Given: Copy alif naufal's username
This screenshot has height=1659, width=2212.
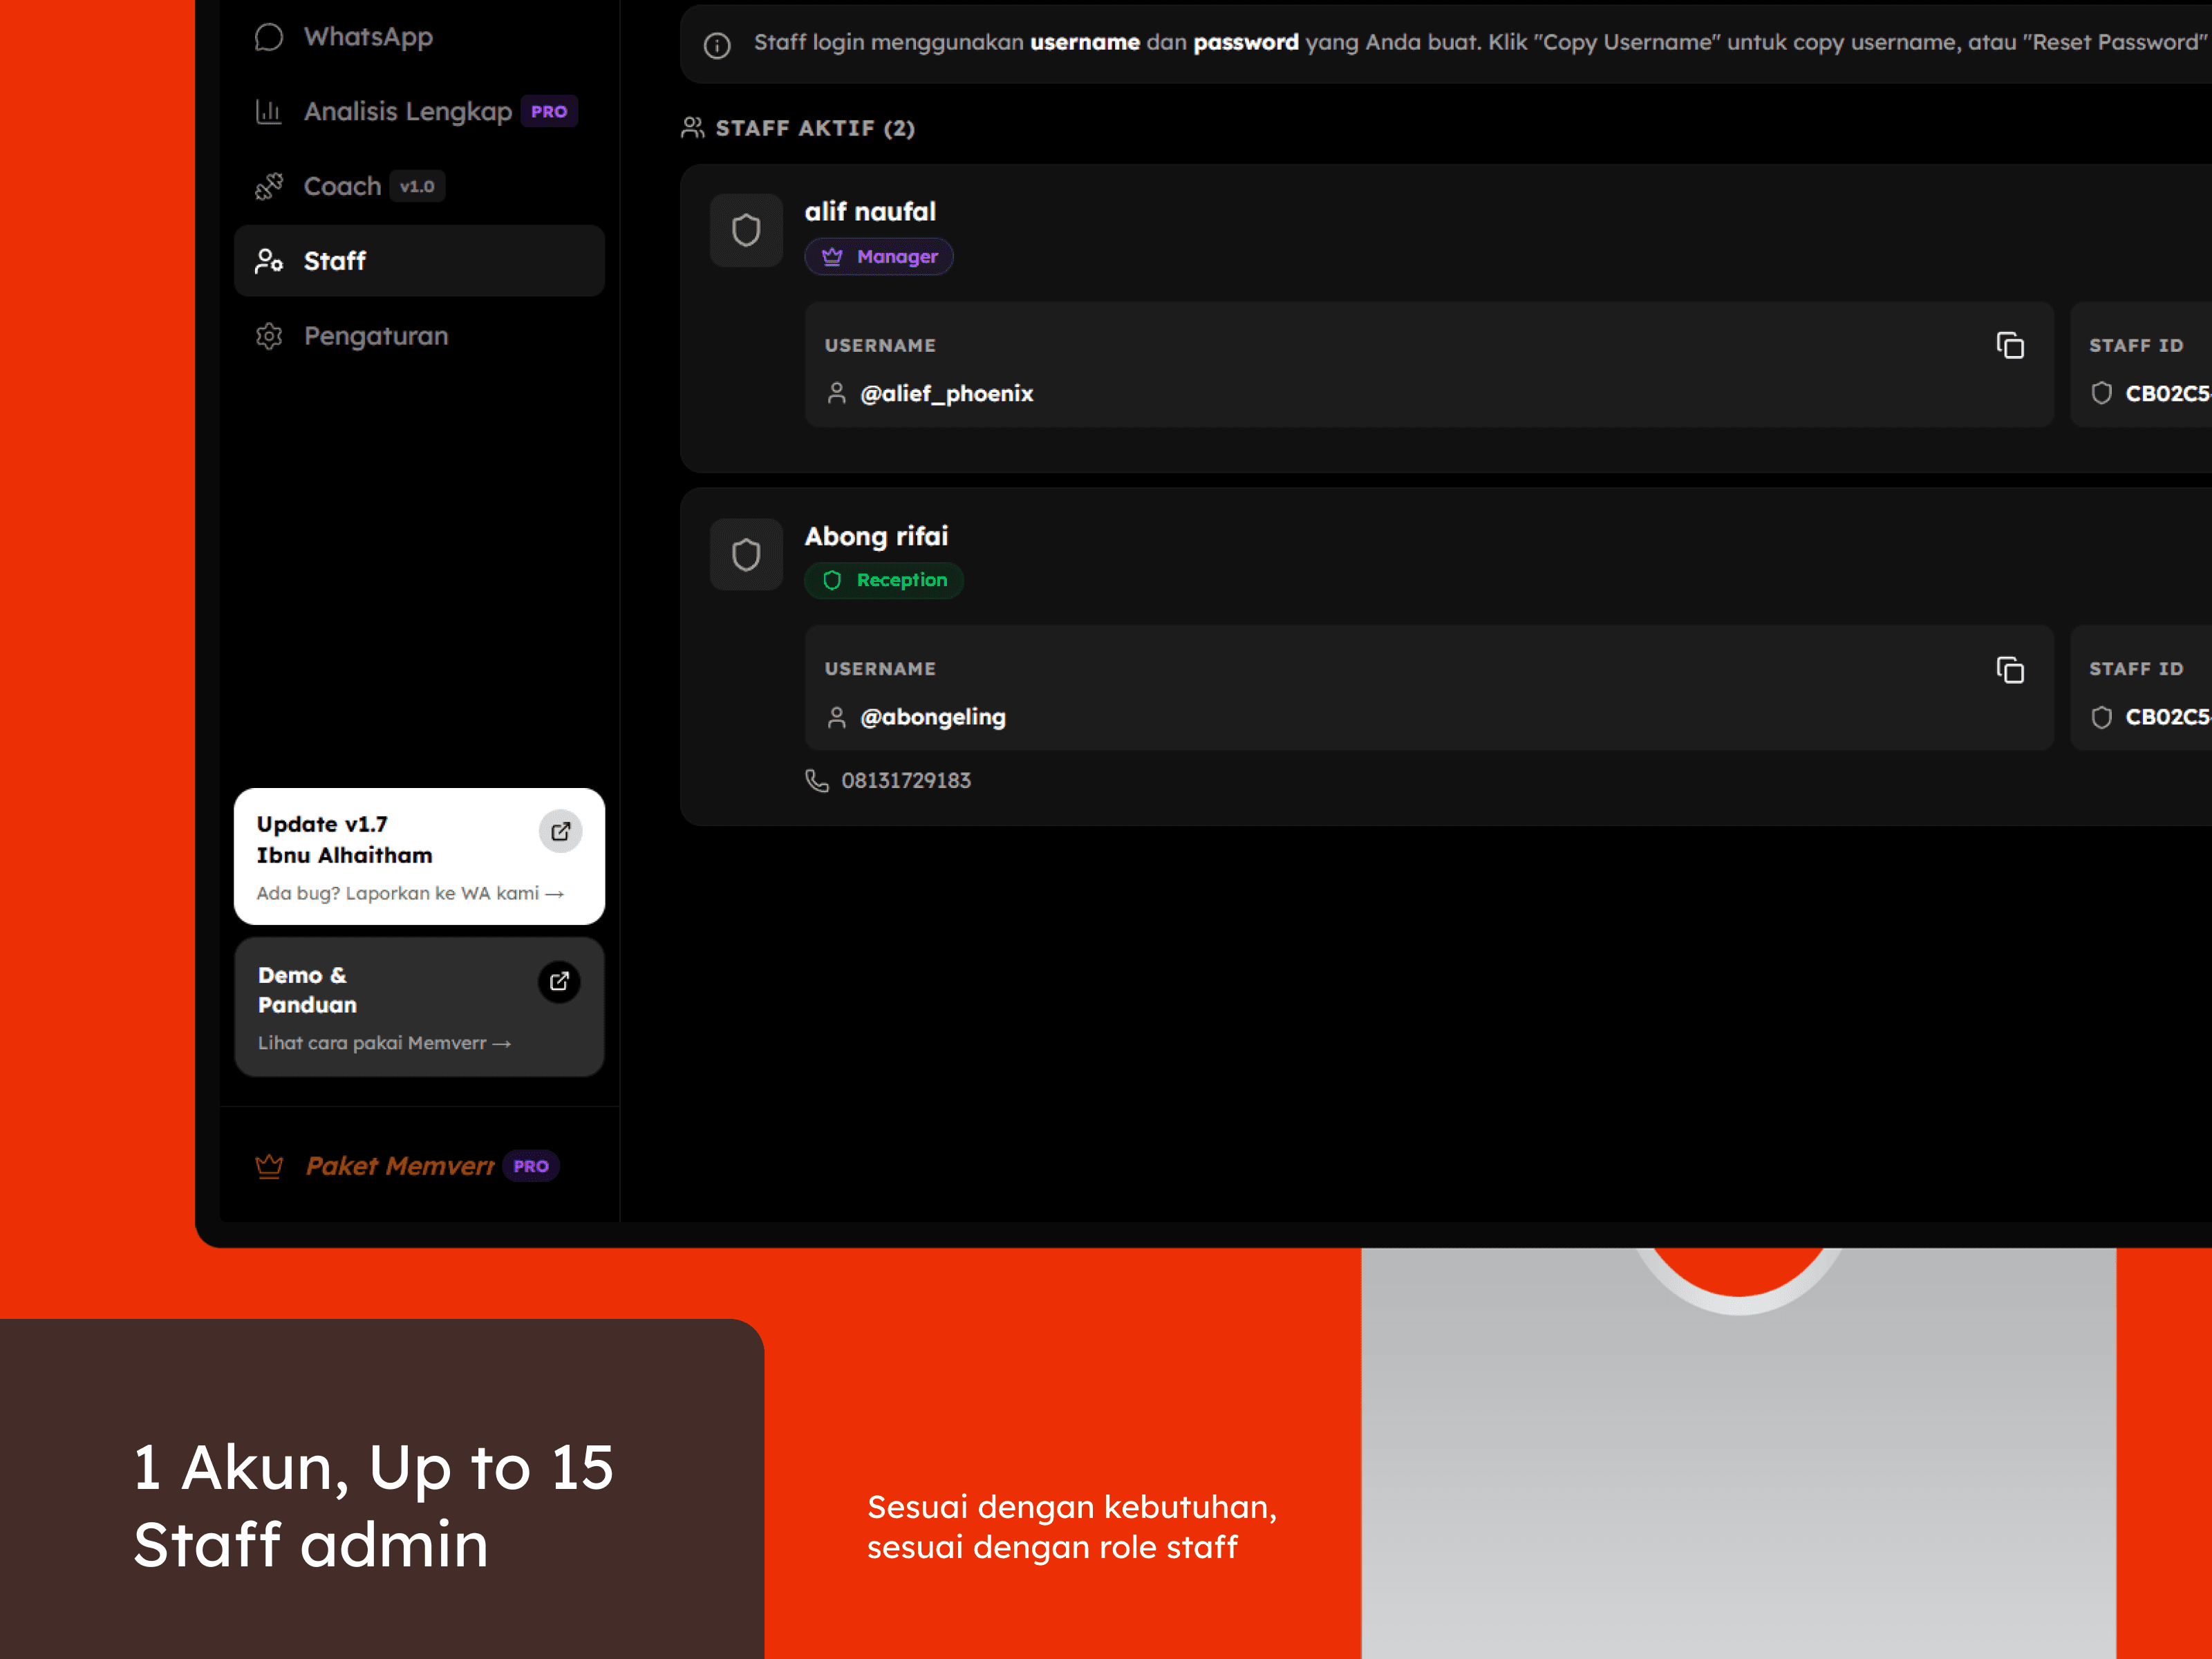Looking at the screenshot, I should click(x=2009, y=345).
